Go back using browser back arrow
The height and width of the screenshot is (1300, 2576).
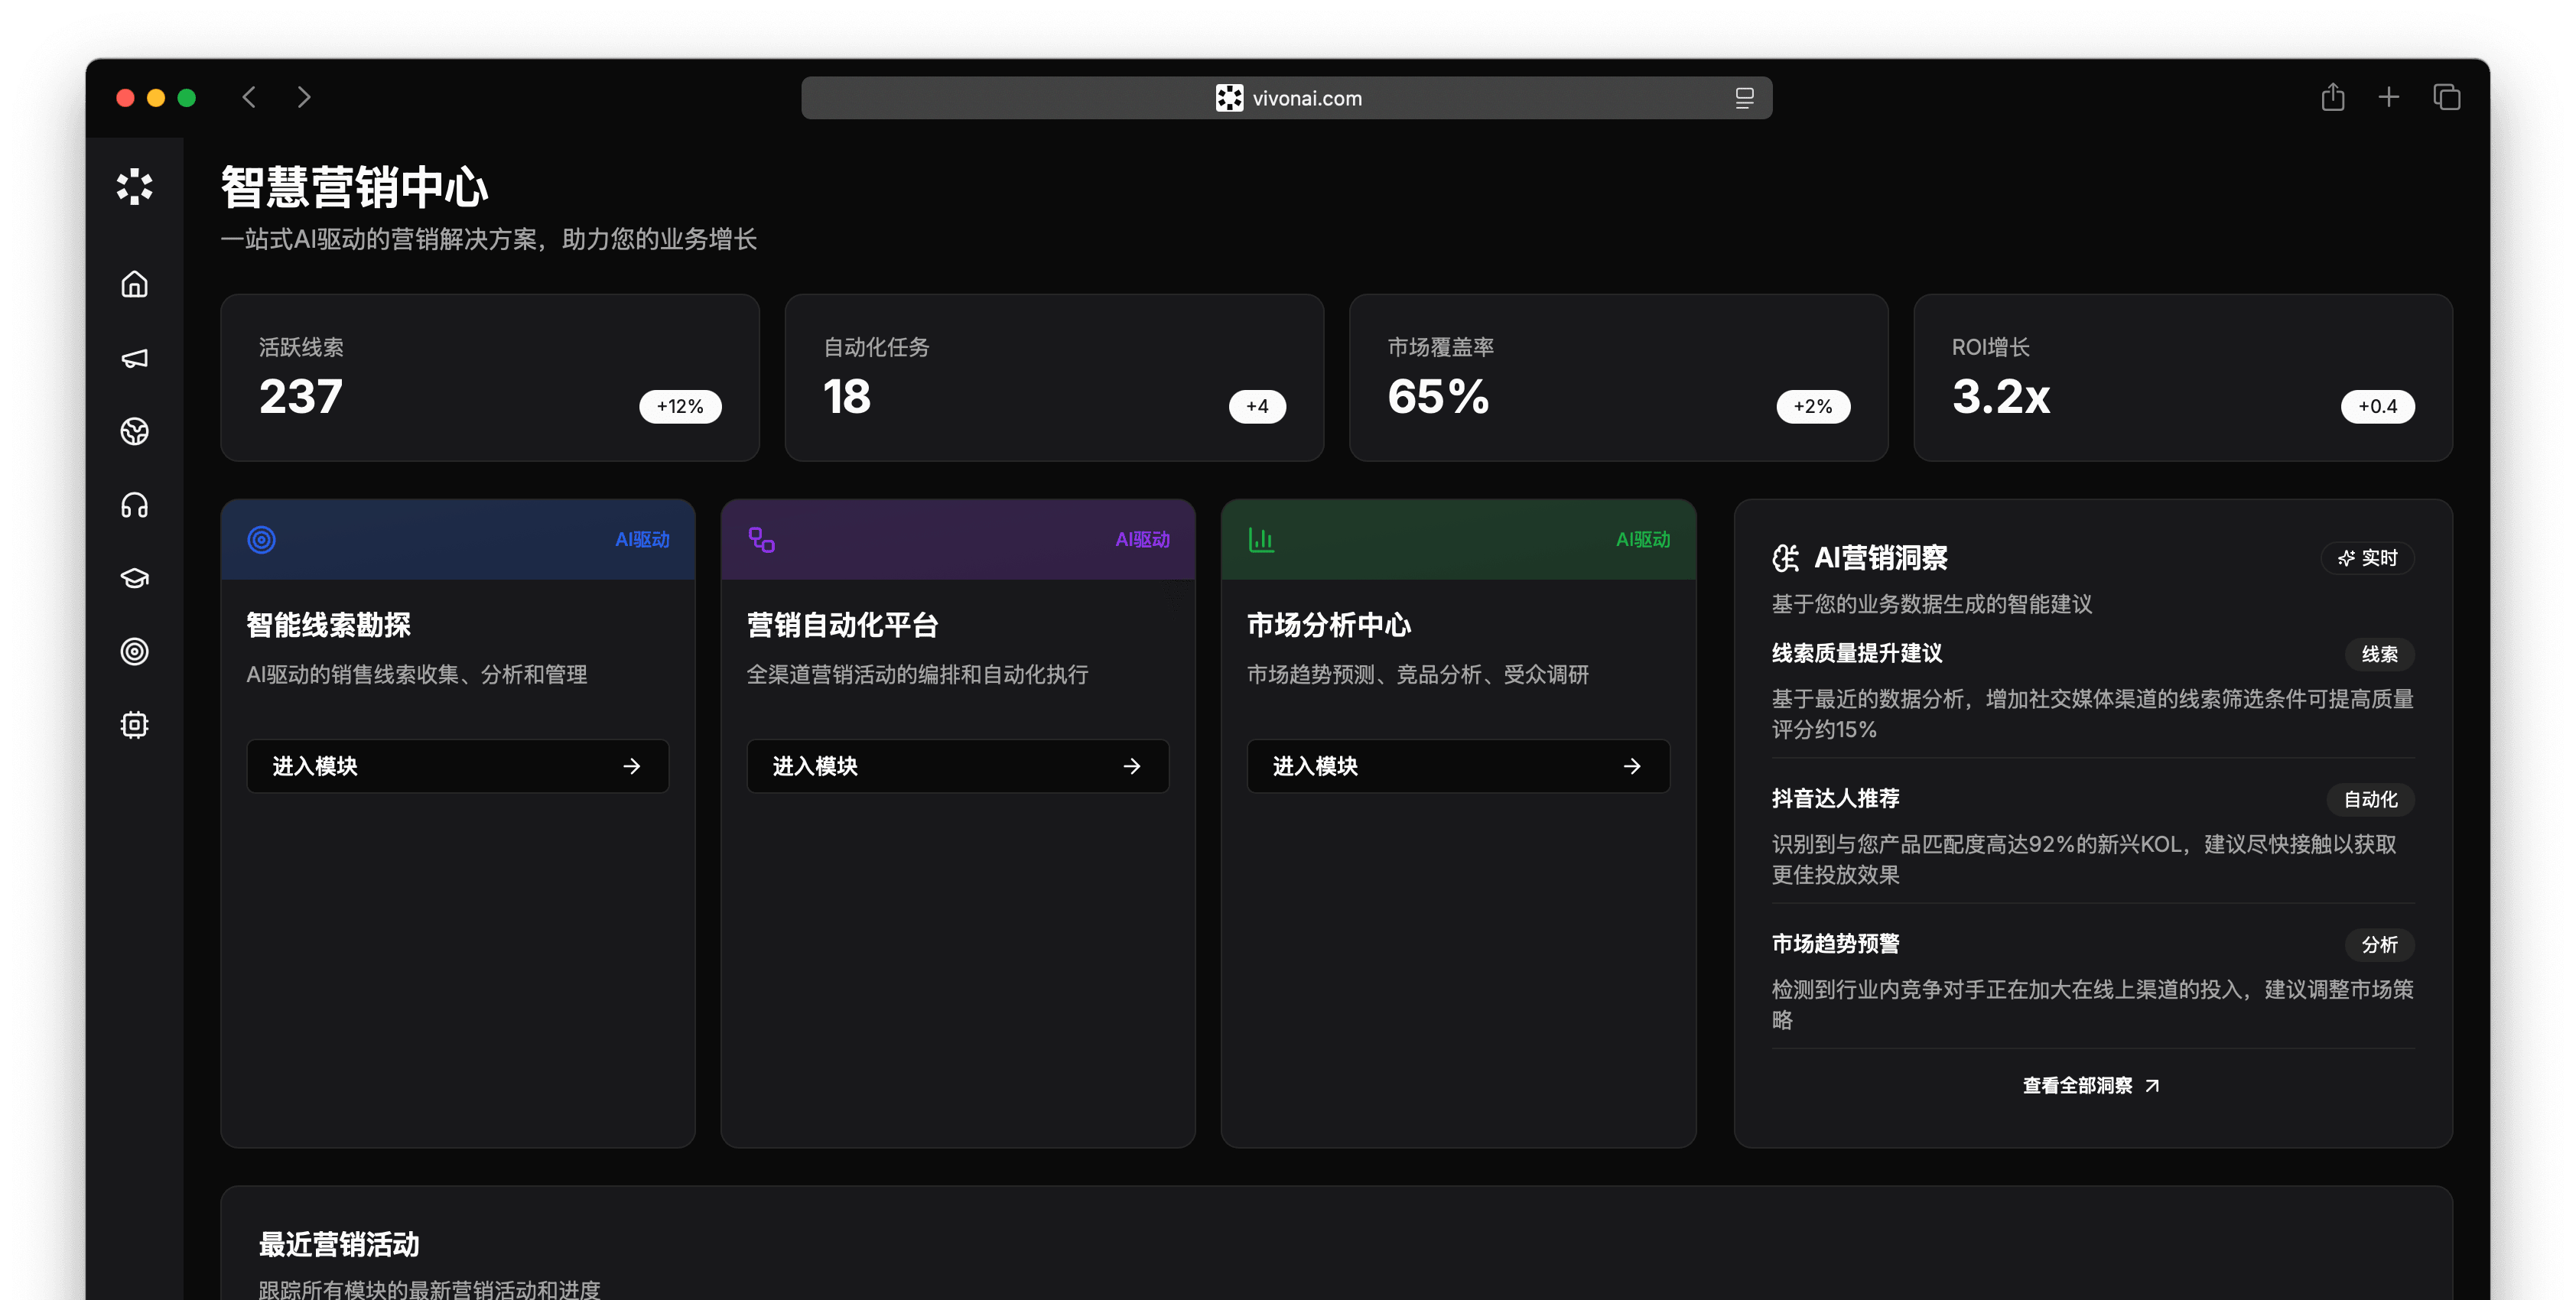pos(249,97)
